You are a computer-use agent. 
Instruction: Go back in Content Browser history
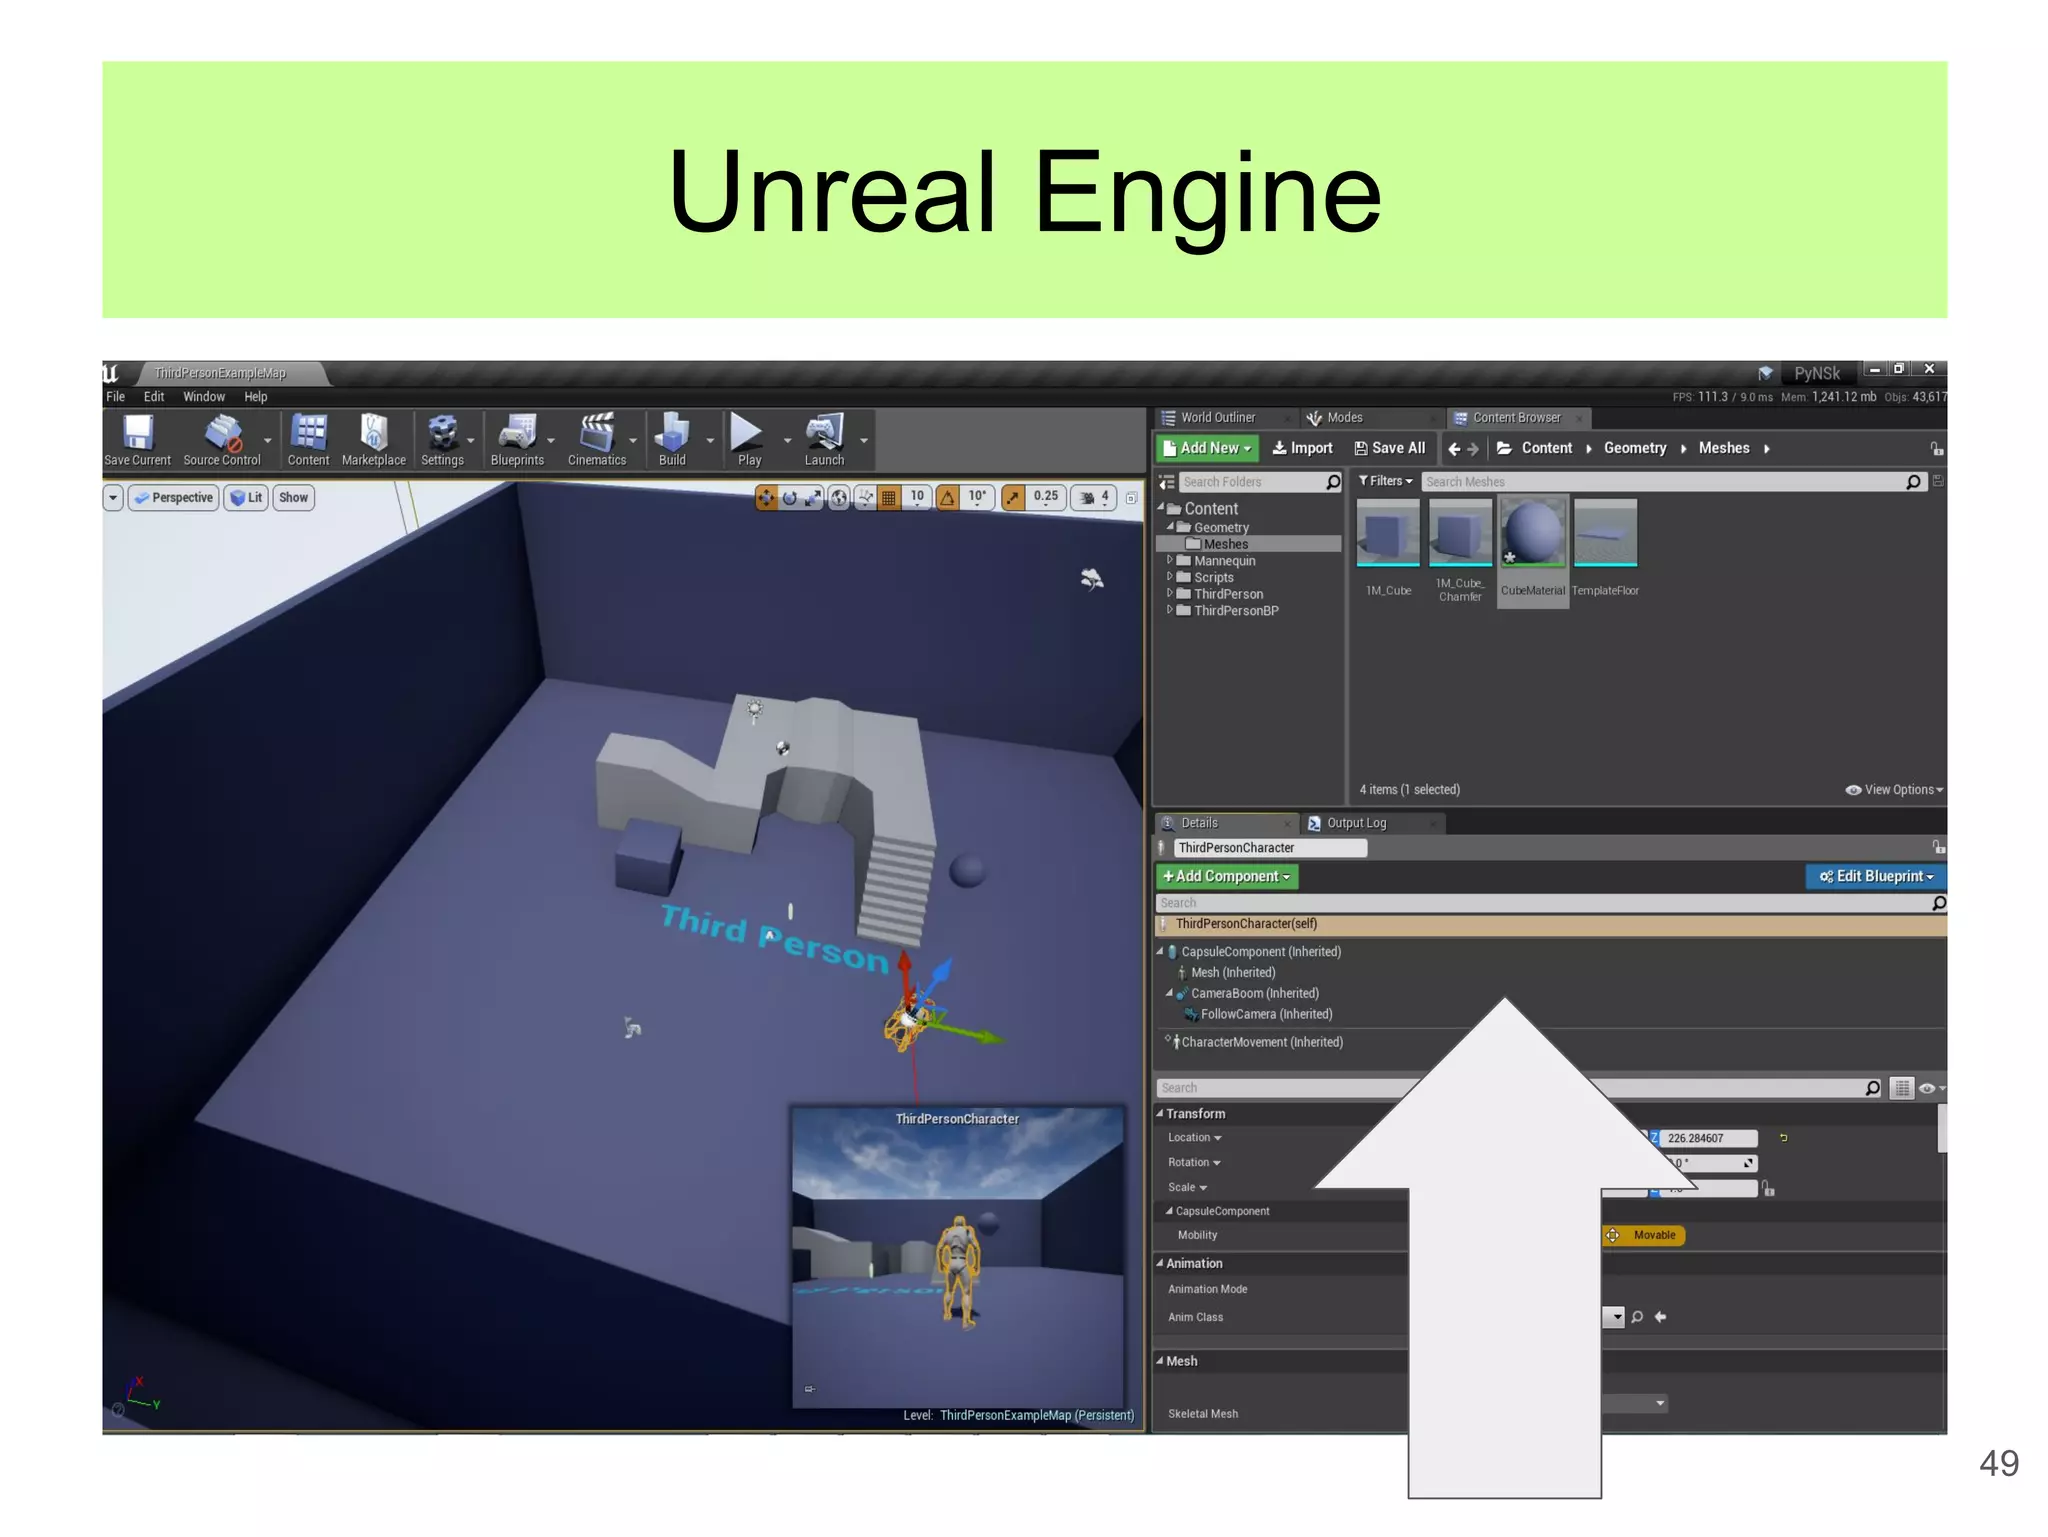coord(1454,449)
